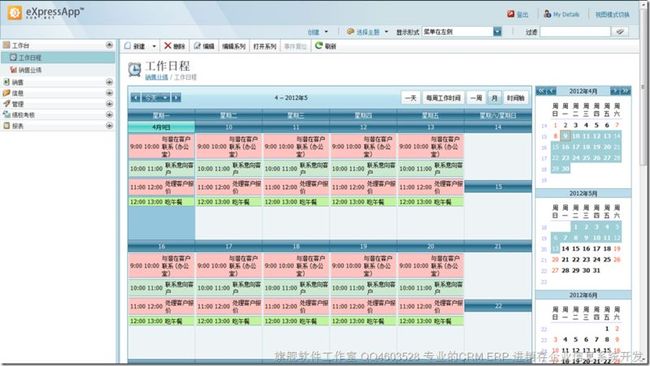Switch to the 一周 week view
650x366 pixels.
(x=476, y=98)
